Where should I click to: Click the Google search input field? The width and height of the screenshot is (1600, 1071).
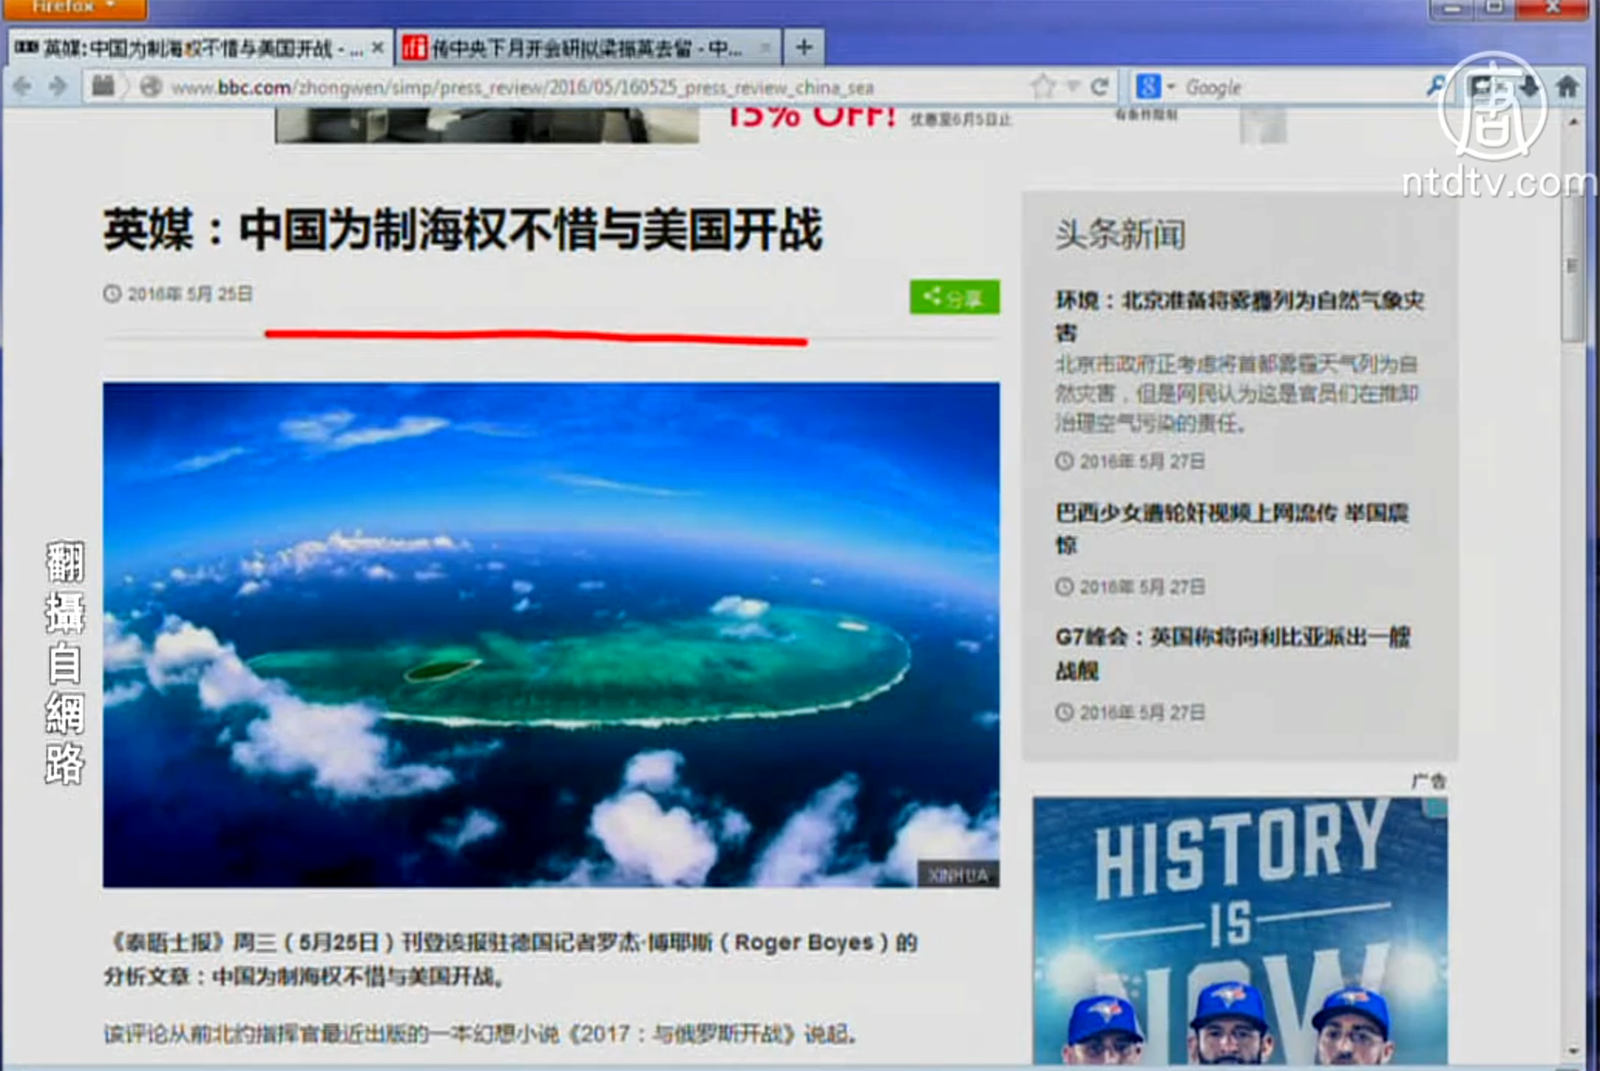(1300, 87)
